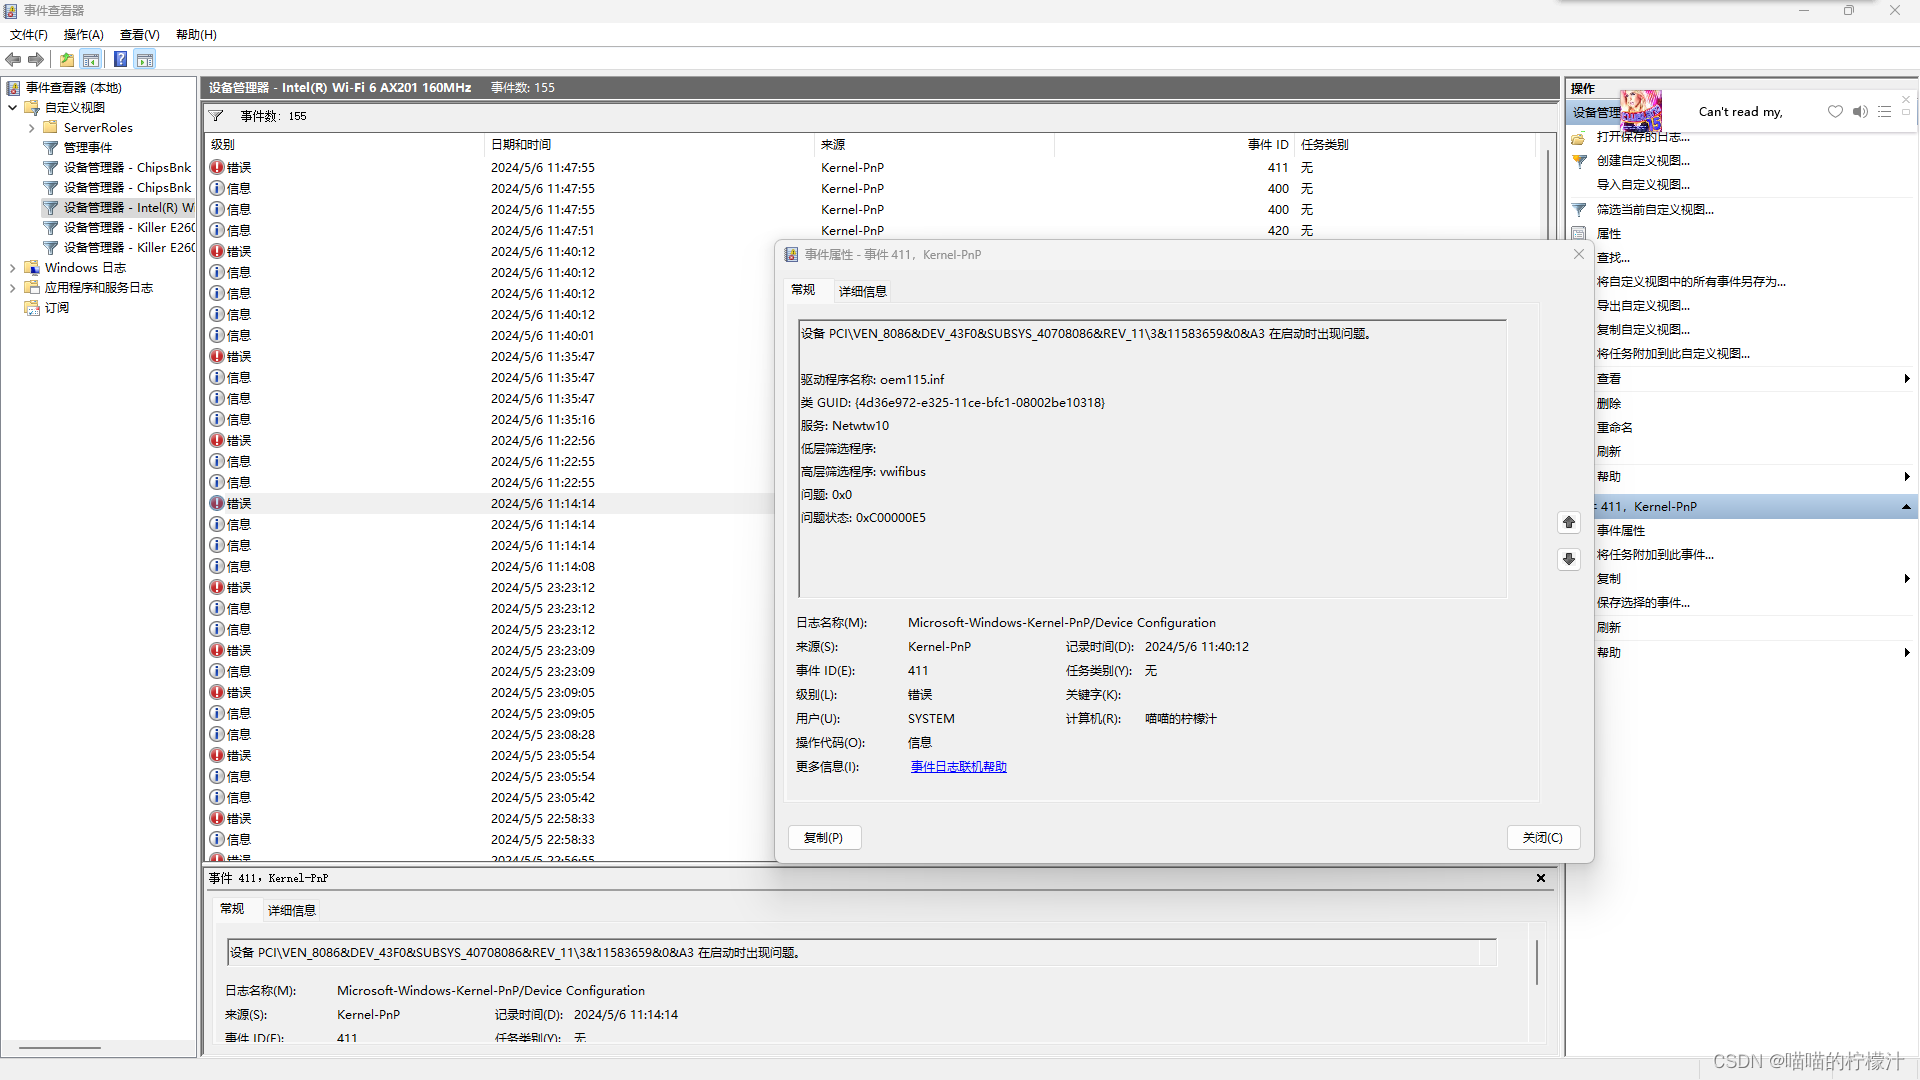1920x1080 pixels.
Task: Open the 事件日志联机帮助 link
Action: tap(958, 767)
